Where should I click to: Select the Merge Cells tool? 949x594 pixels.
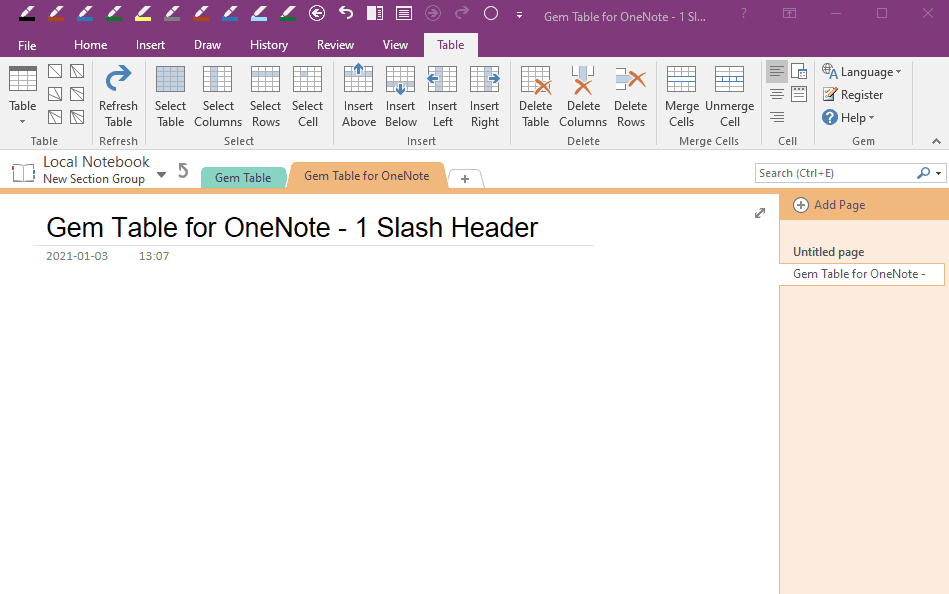click(681, 95)
